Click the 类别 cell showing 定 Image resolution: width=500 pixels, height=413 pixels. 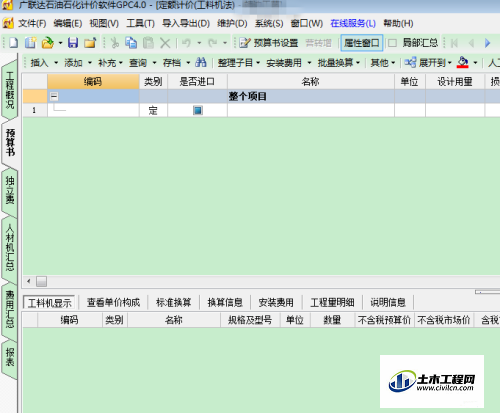[153, 110]
